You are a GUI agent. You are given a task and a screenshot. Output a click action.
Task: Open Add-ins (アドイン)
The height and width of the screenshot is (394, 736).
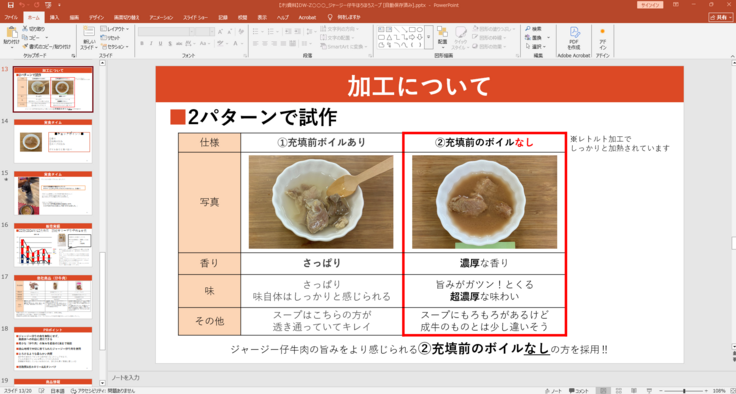pyautogui.click(x=603, y=38)
